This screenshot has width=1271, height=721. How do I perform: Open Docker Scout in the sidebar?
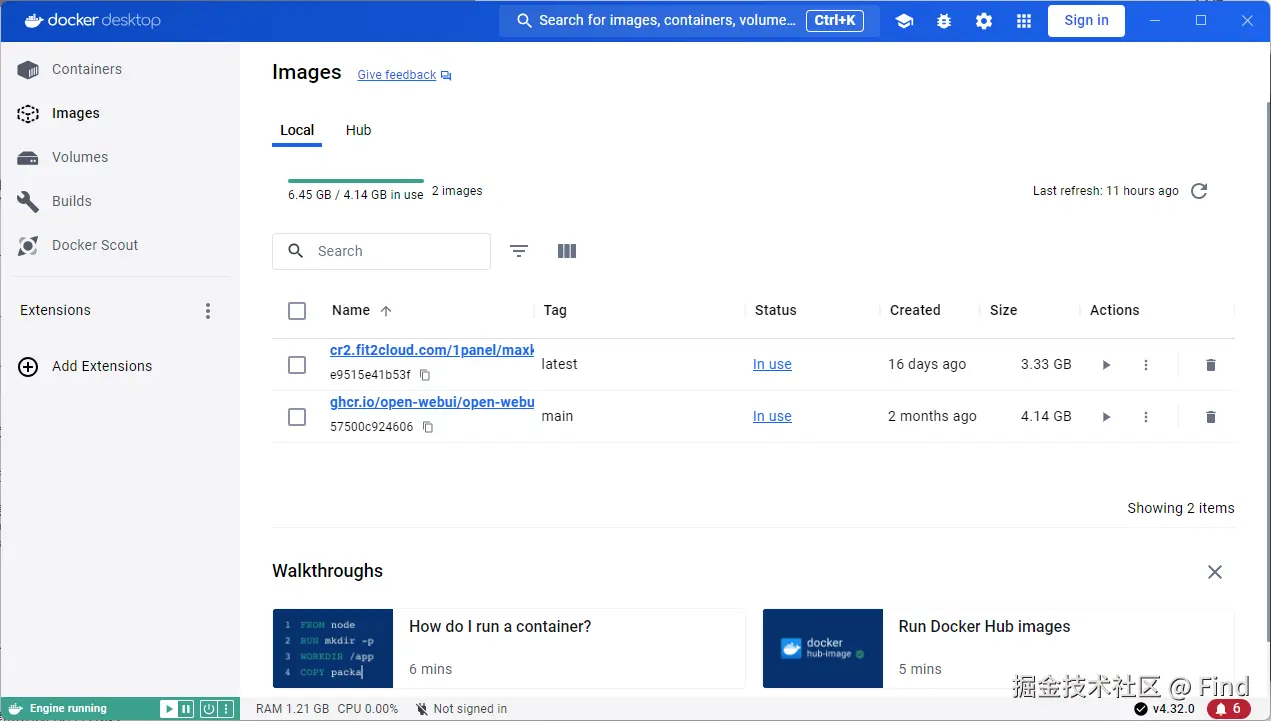point(120,245)
